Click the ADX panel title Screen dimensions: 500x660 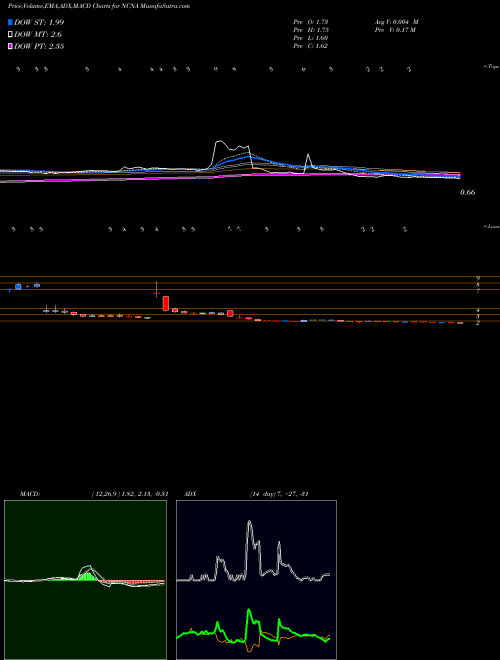coord(190,494)
